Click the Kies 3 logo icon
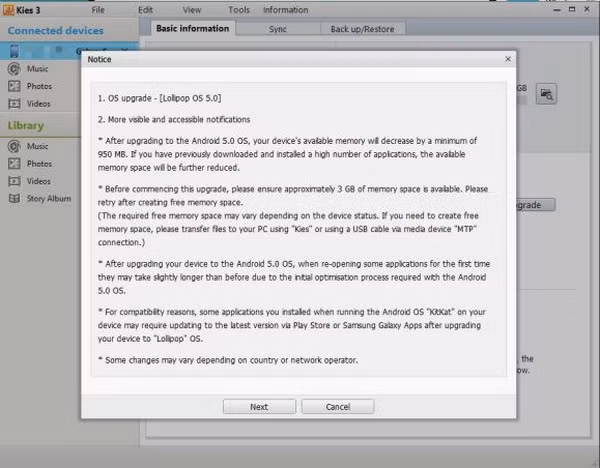This screenshot has height=468, width=600. pos(8,9)
